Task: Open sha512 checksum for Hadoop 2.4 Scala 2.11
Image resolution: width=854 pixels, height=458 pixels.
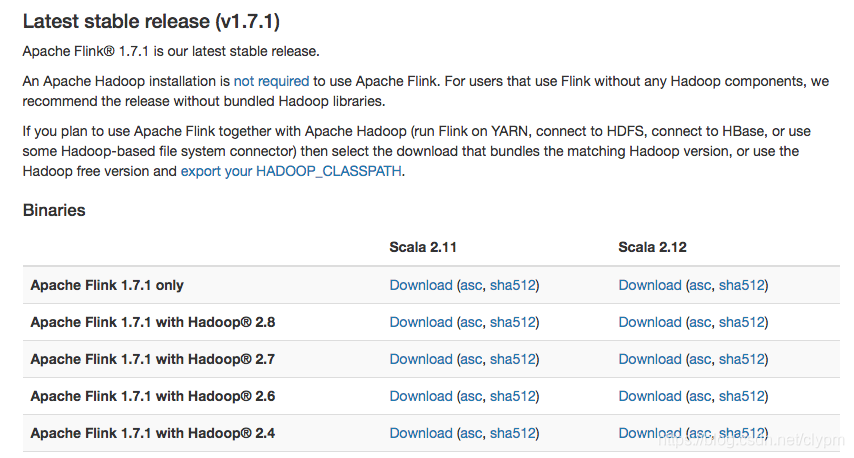Action: [512, 433]
